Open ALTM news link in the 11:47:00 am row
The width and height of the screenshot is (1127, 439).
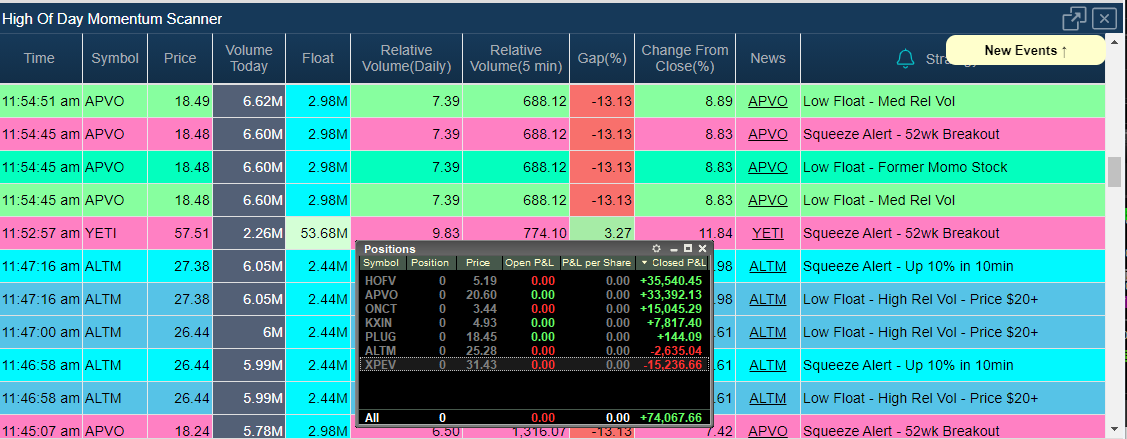click(768, 333)
